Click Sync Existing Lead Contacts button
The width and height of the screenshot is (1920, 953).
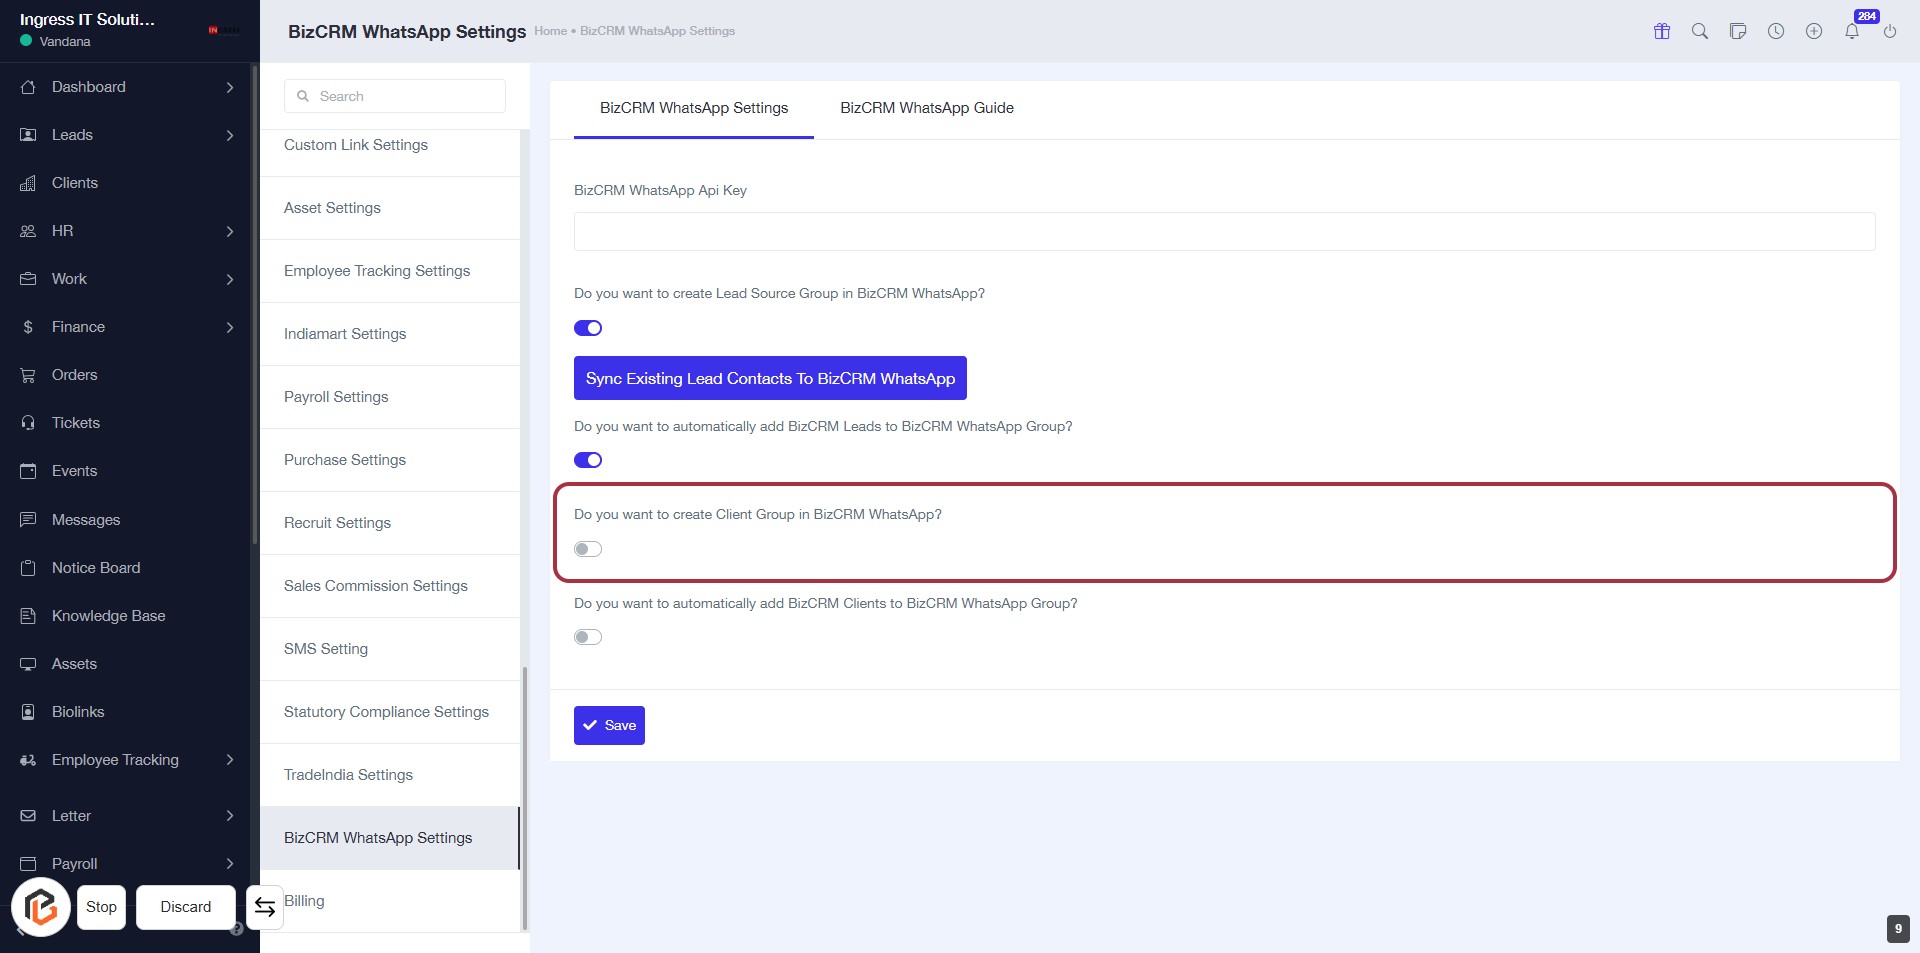(770, 378)
